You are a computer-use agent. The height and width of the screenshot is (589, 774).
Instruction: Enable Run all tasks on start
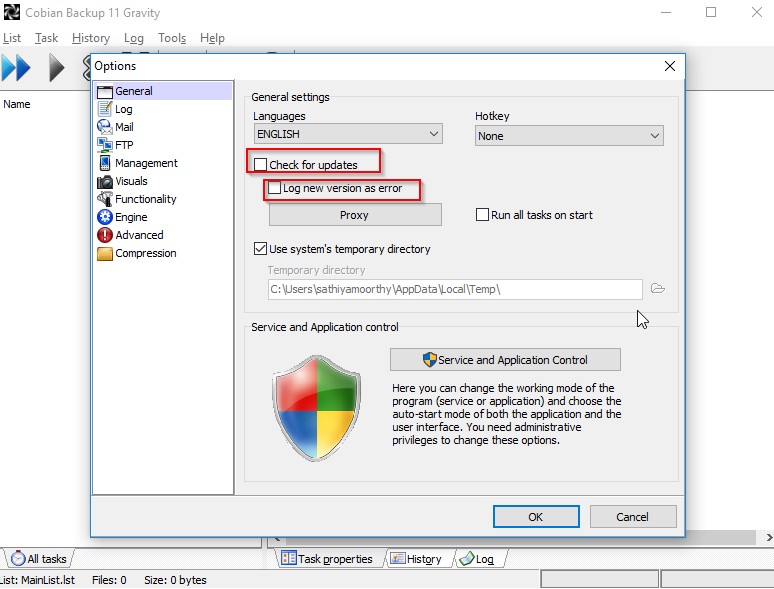point(483,215)
